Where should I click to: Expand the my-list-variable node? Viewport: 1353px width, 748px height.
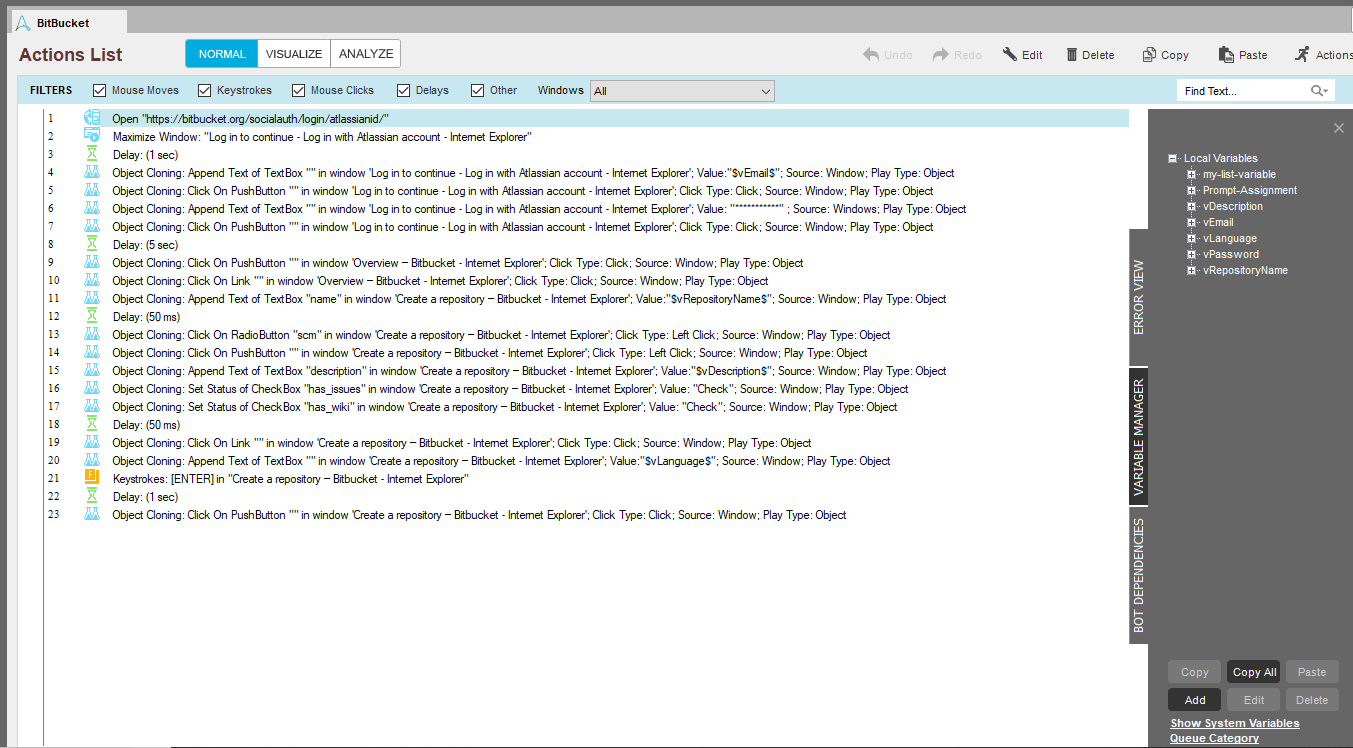(x=1191, y=174)
